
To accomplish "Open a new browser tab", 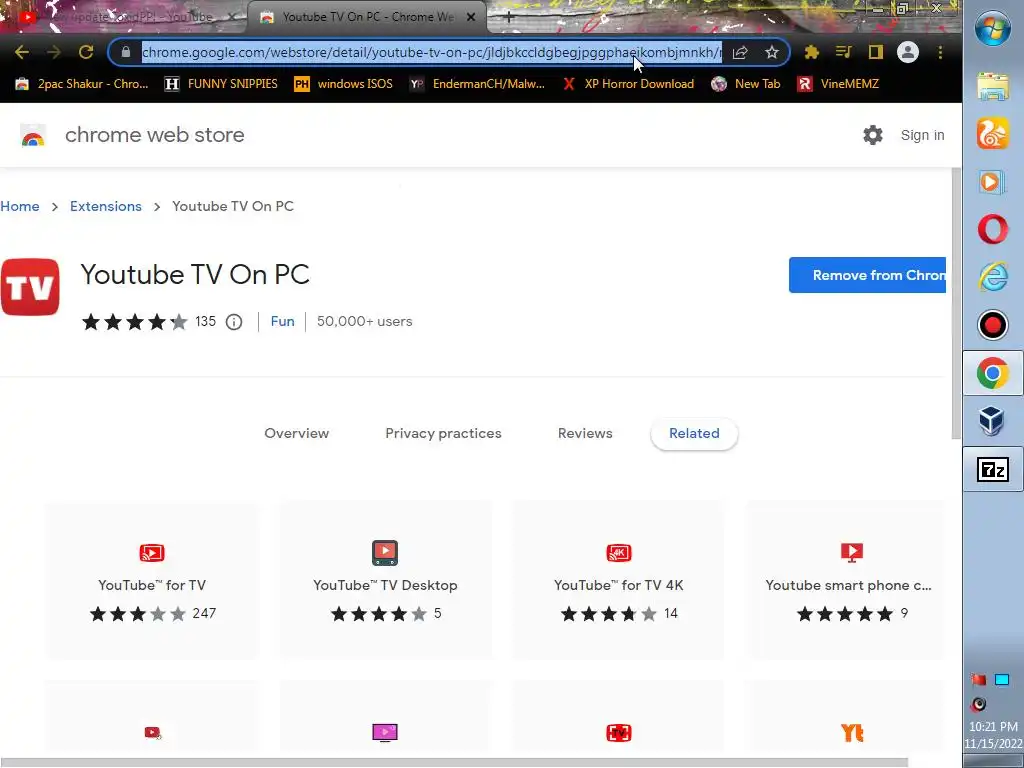I will pos(509,18).
